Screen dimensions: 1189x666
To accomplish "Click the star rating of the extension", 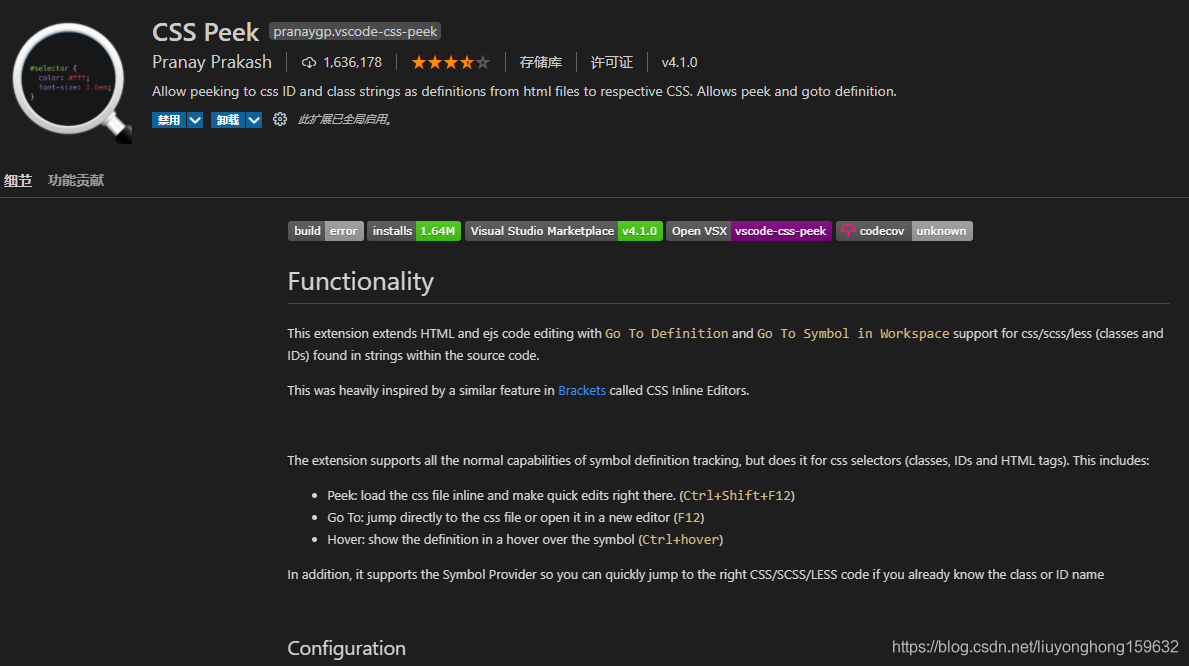I will click(450, 62).
